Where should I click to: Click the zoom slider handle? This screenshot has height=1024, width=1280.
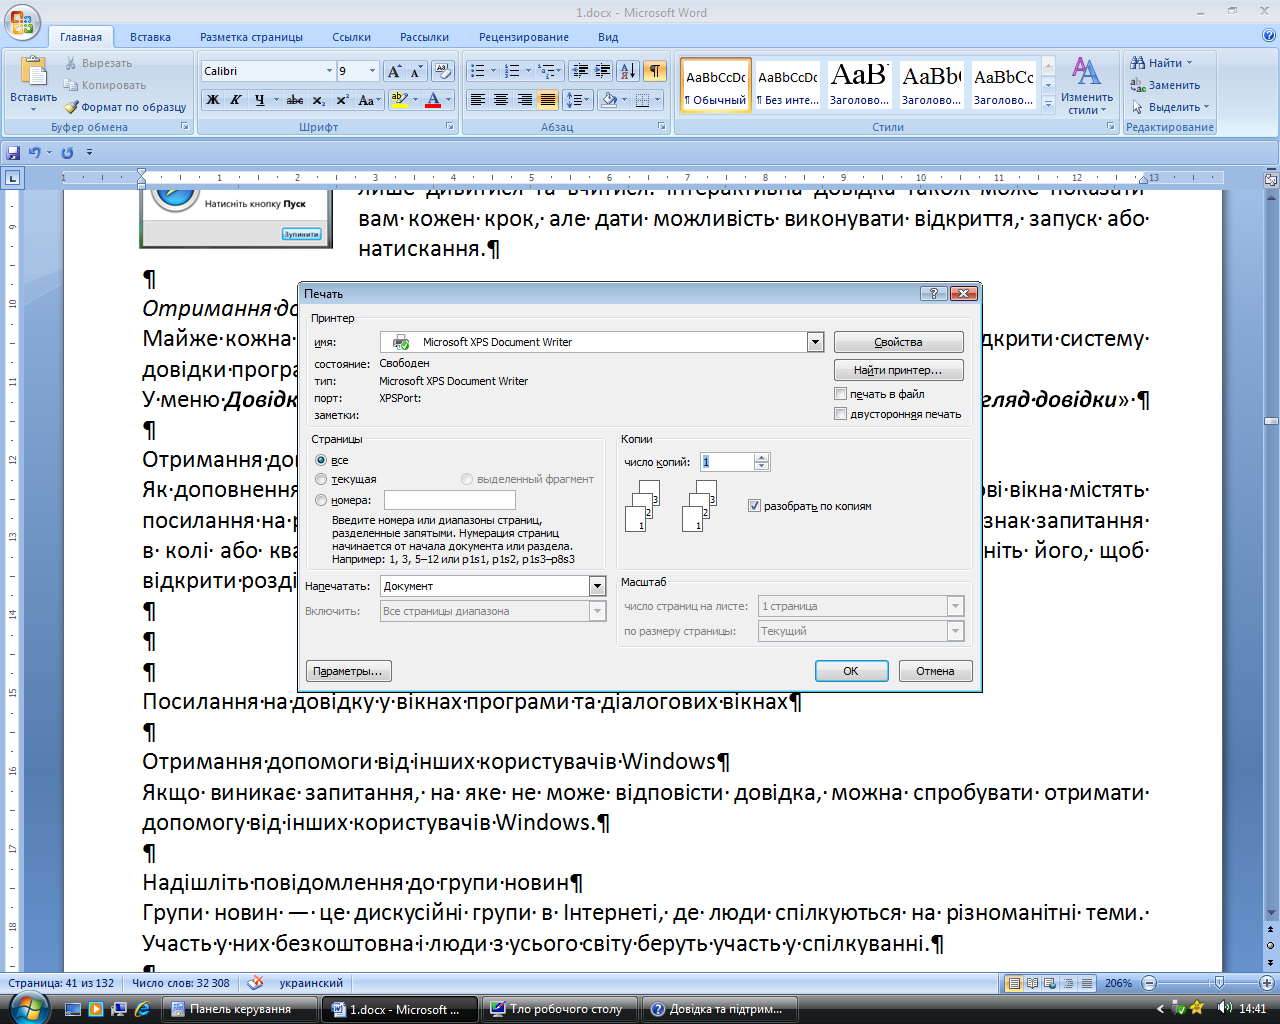(1218, 983)
